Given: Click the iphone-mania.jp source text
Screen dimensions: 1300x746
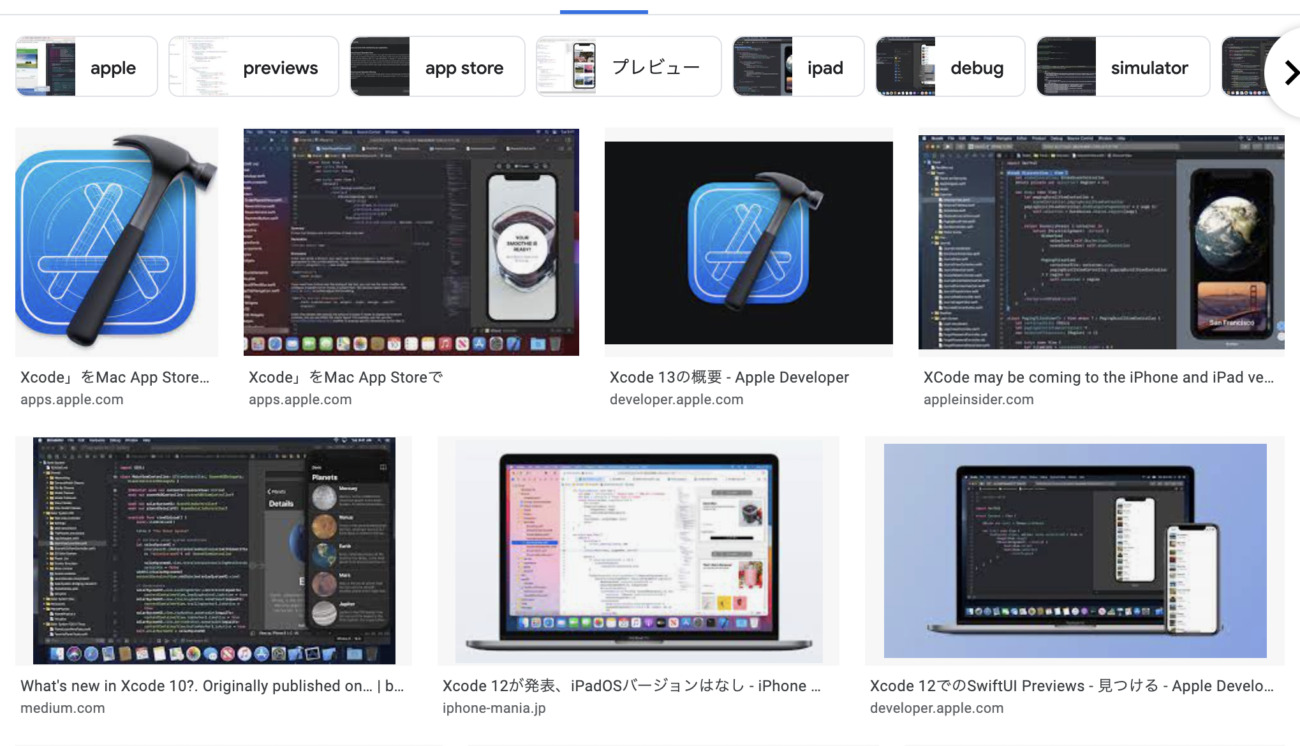Looking at the screenshot, I should pos(494,708).
